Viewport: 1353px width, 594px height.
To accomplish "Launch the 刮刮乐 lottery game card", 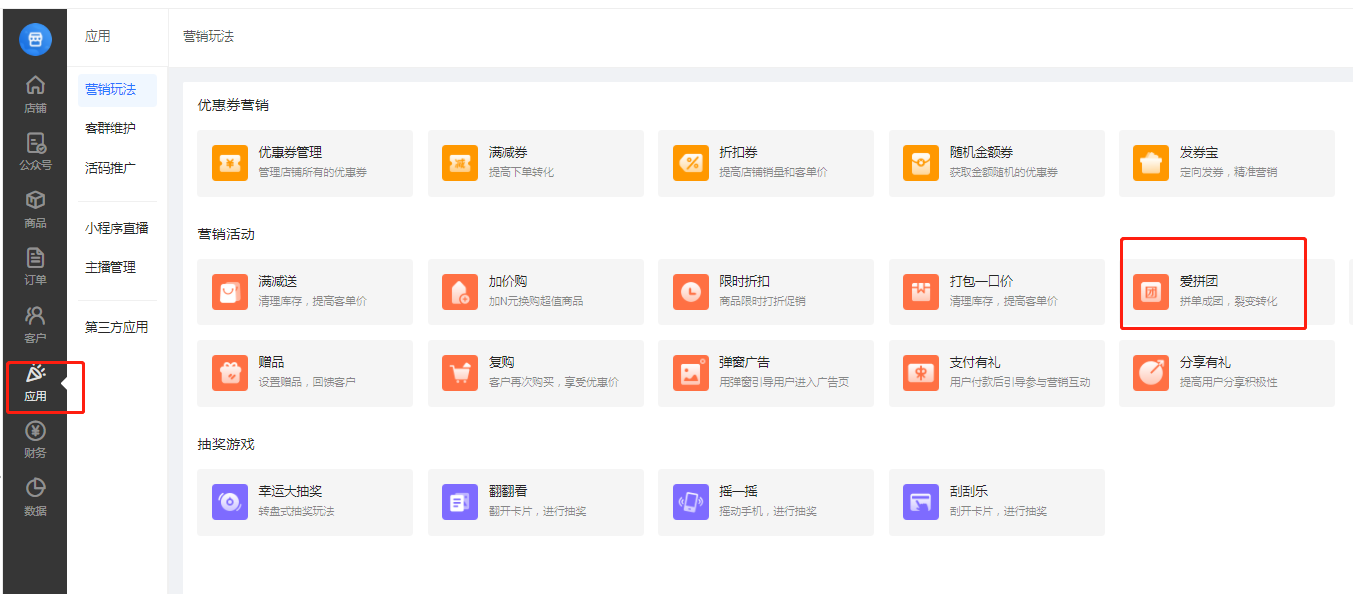I will [x=996, y=502].
